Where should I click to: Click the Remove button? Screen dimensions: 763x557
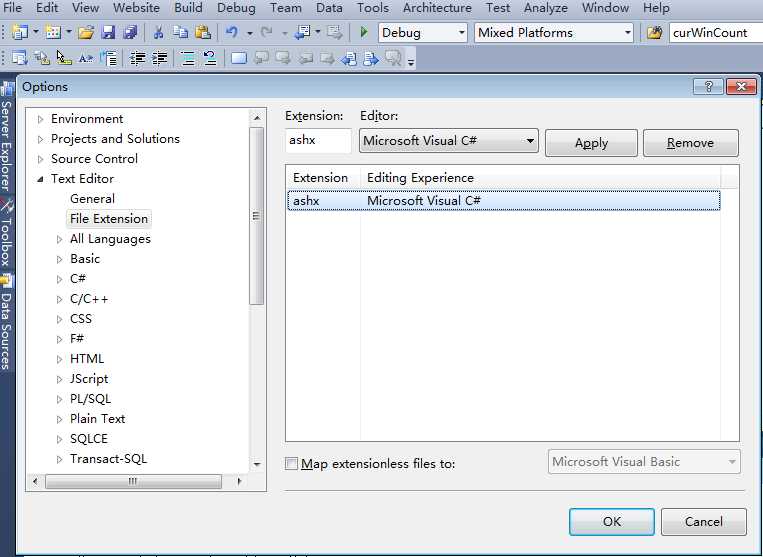click(x=690, y=143)
